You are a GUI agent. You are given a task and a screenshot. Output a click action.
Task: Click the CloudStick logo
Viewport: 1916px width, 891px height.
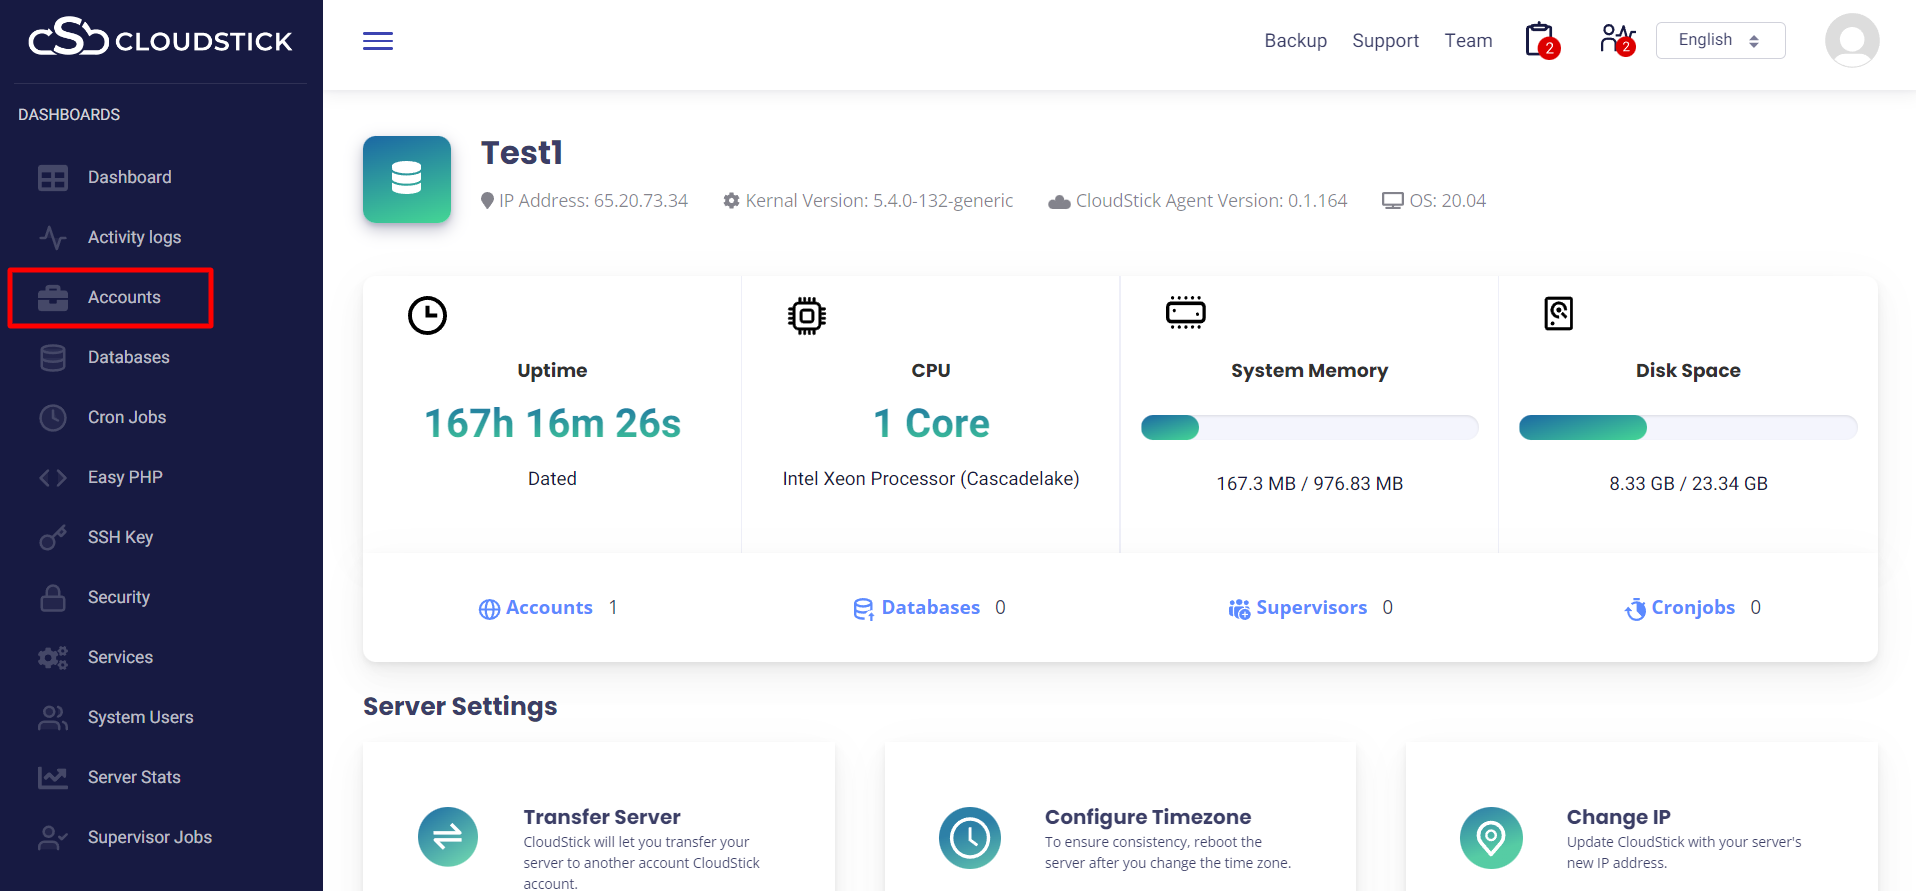tap(160, 39)
